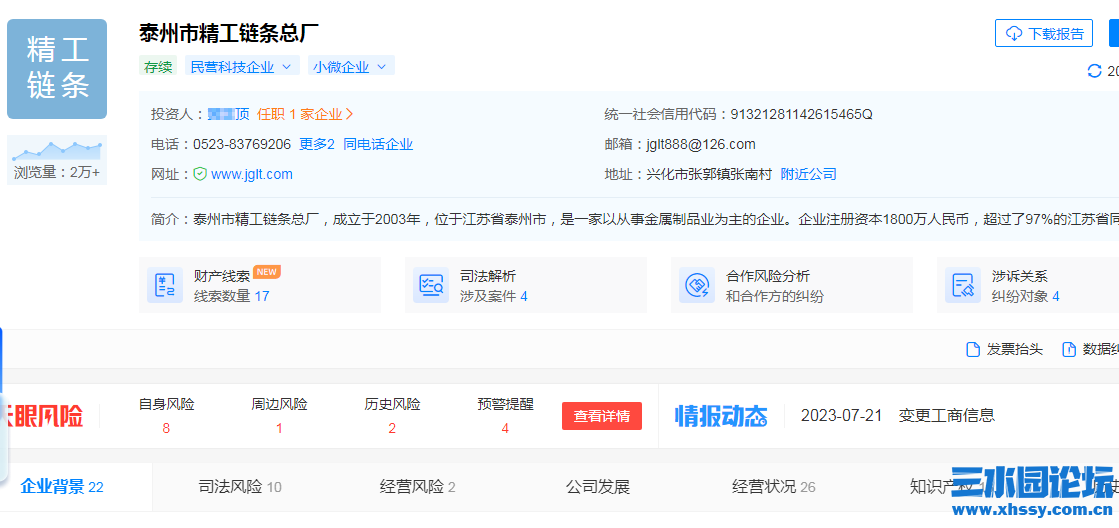Click the email jglt888@126.com

[x=701, y=144]
